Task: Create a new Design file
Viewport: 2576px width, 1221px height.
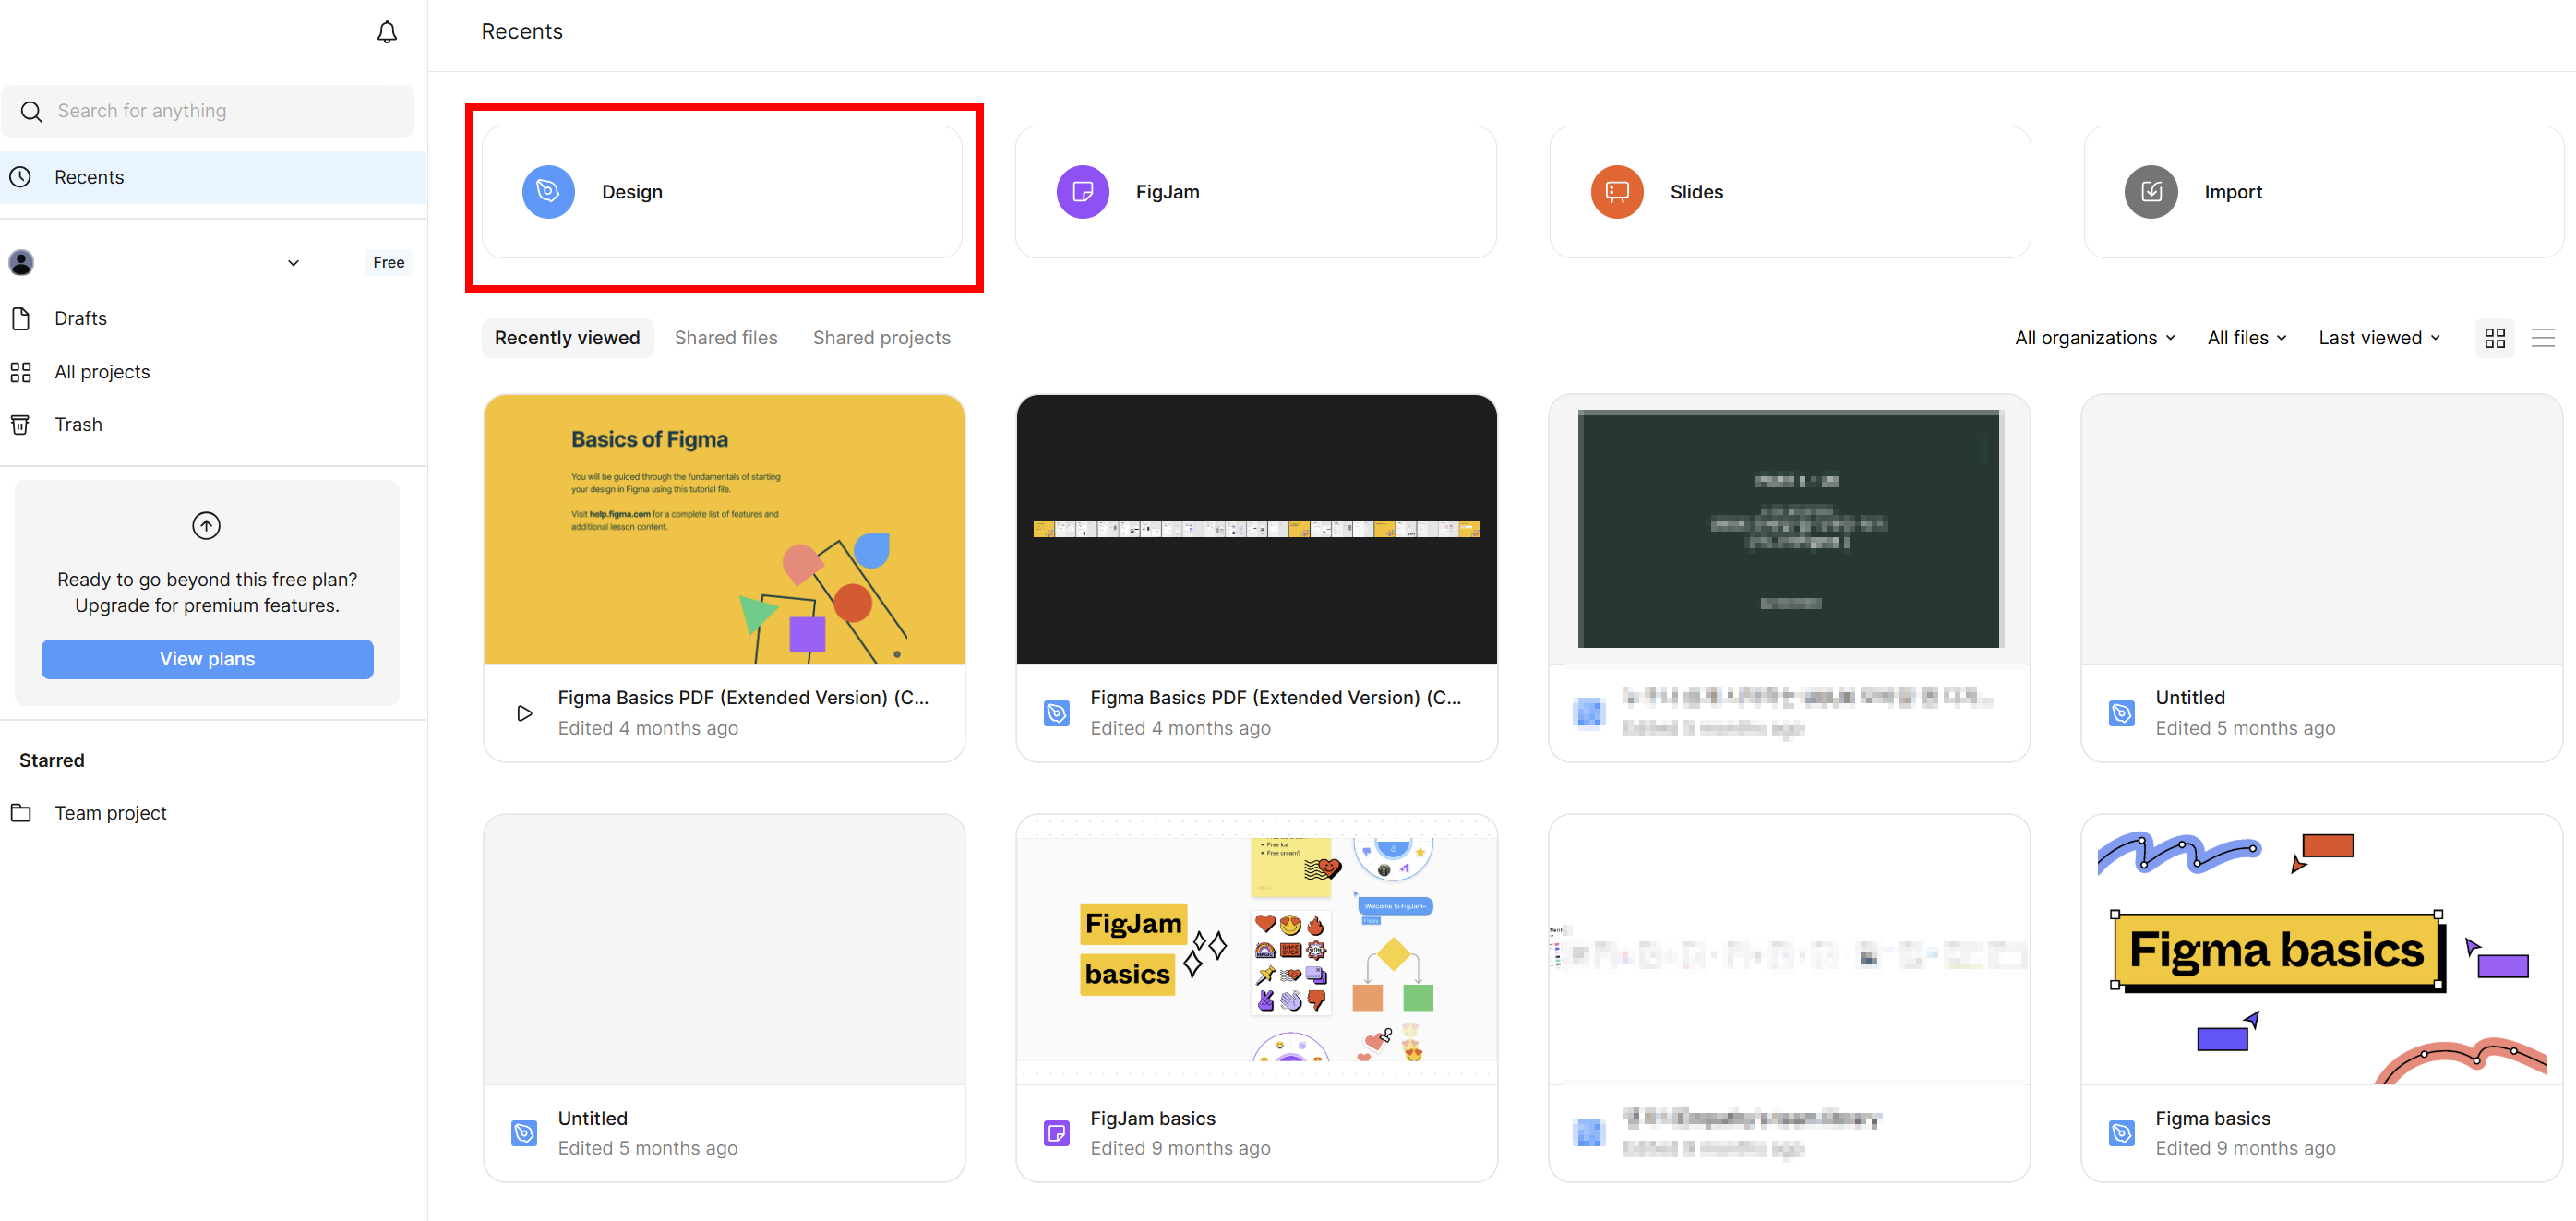Action: click(x=722, y=192)
